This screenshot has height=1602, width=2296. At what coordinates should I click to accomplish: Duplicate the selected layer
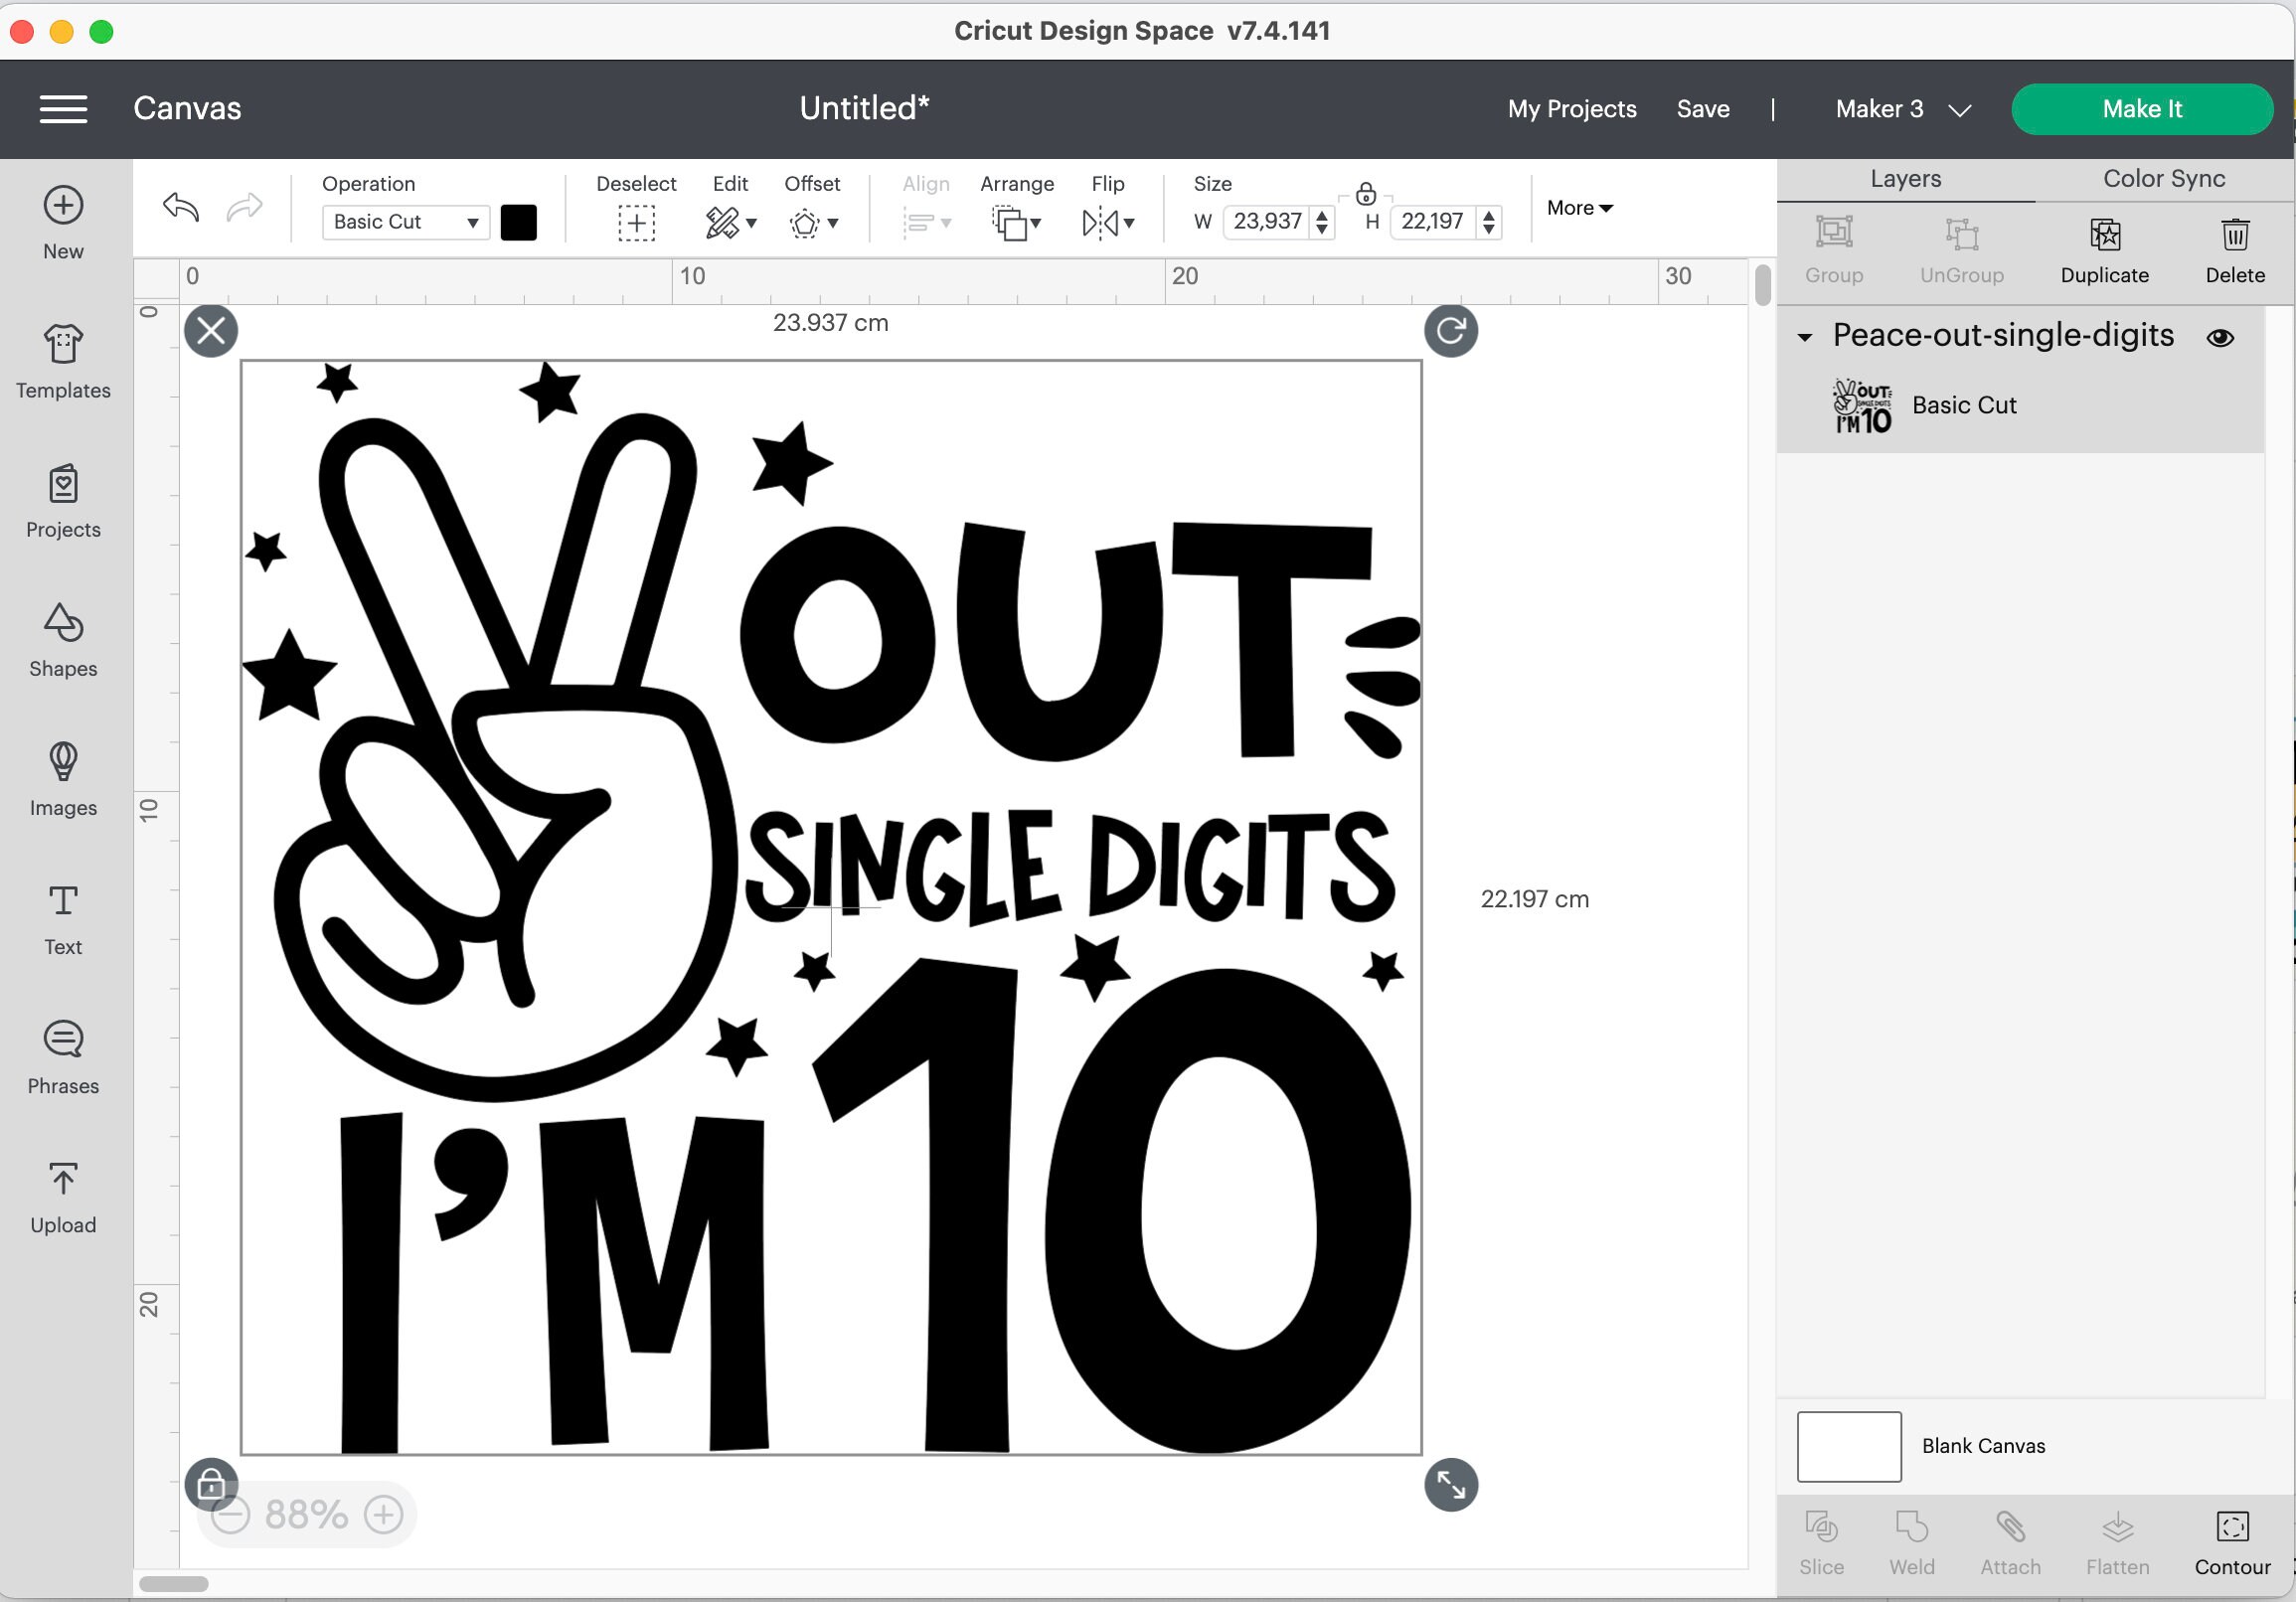click(2104, 248)
